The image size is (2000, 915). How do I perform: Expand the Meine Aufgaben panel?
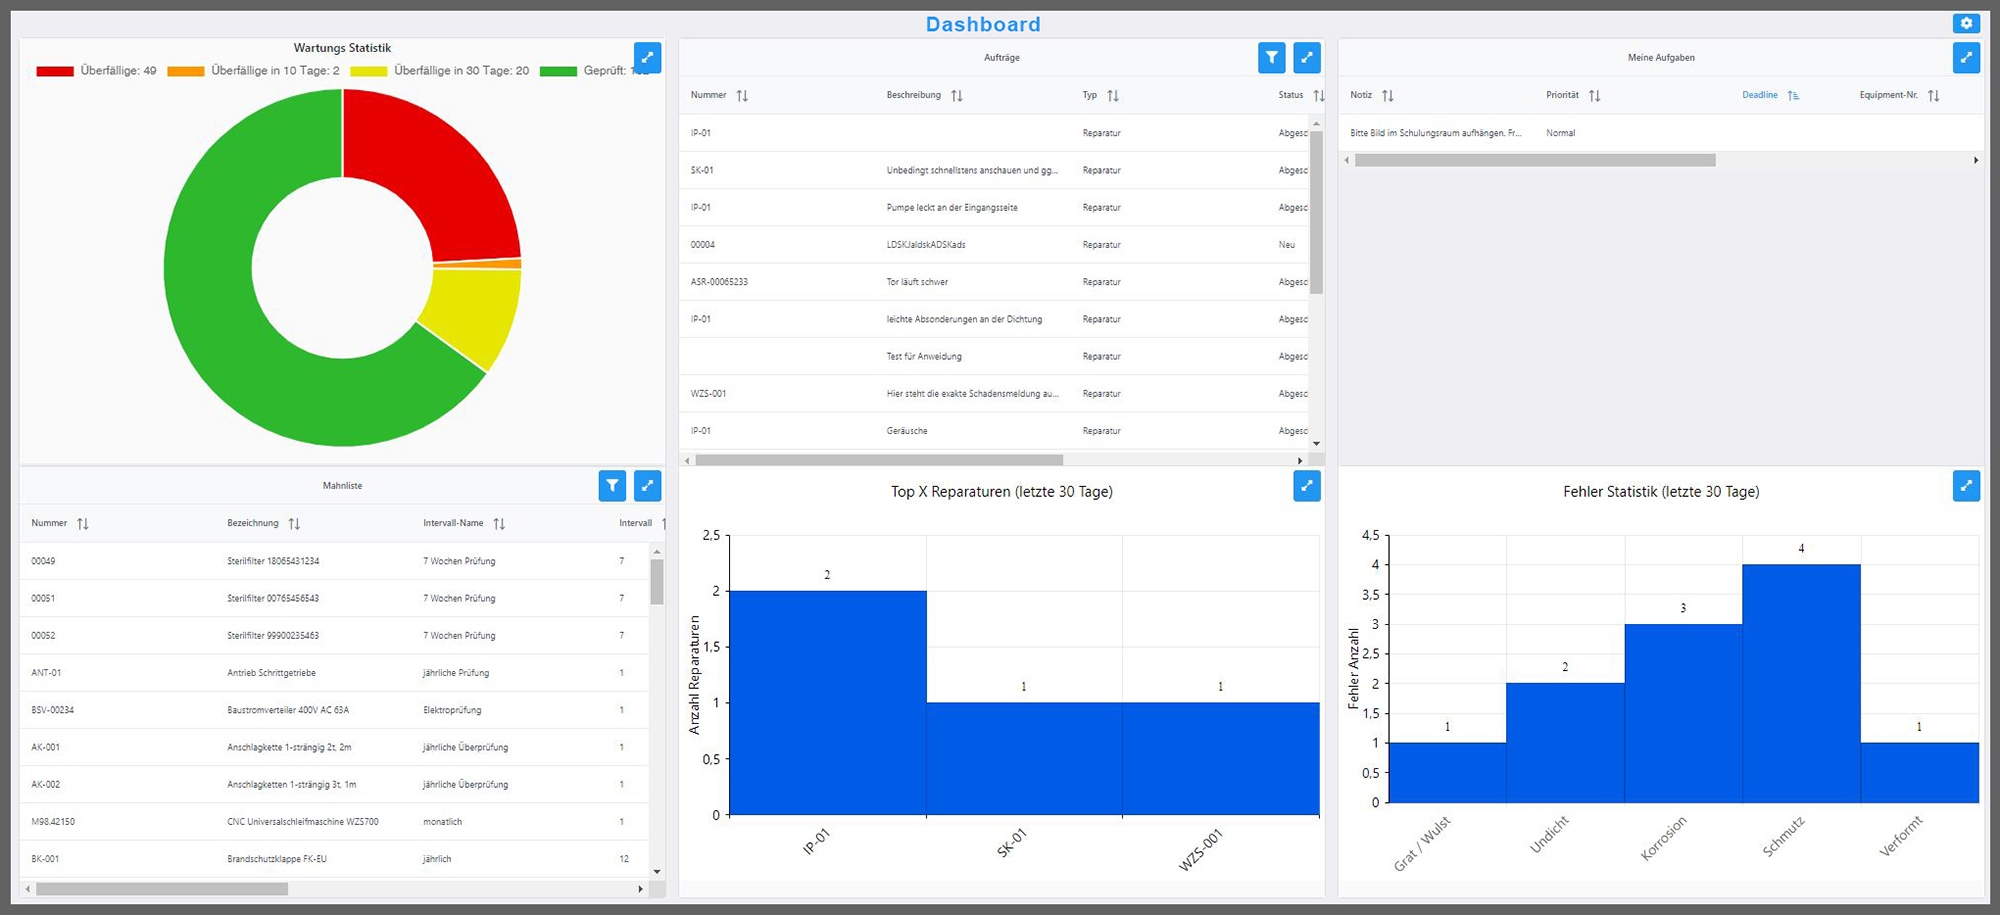[1966, 58]
